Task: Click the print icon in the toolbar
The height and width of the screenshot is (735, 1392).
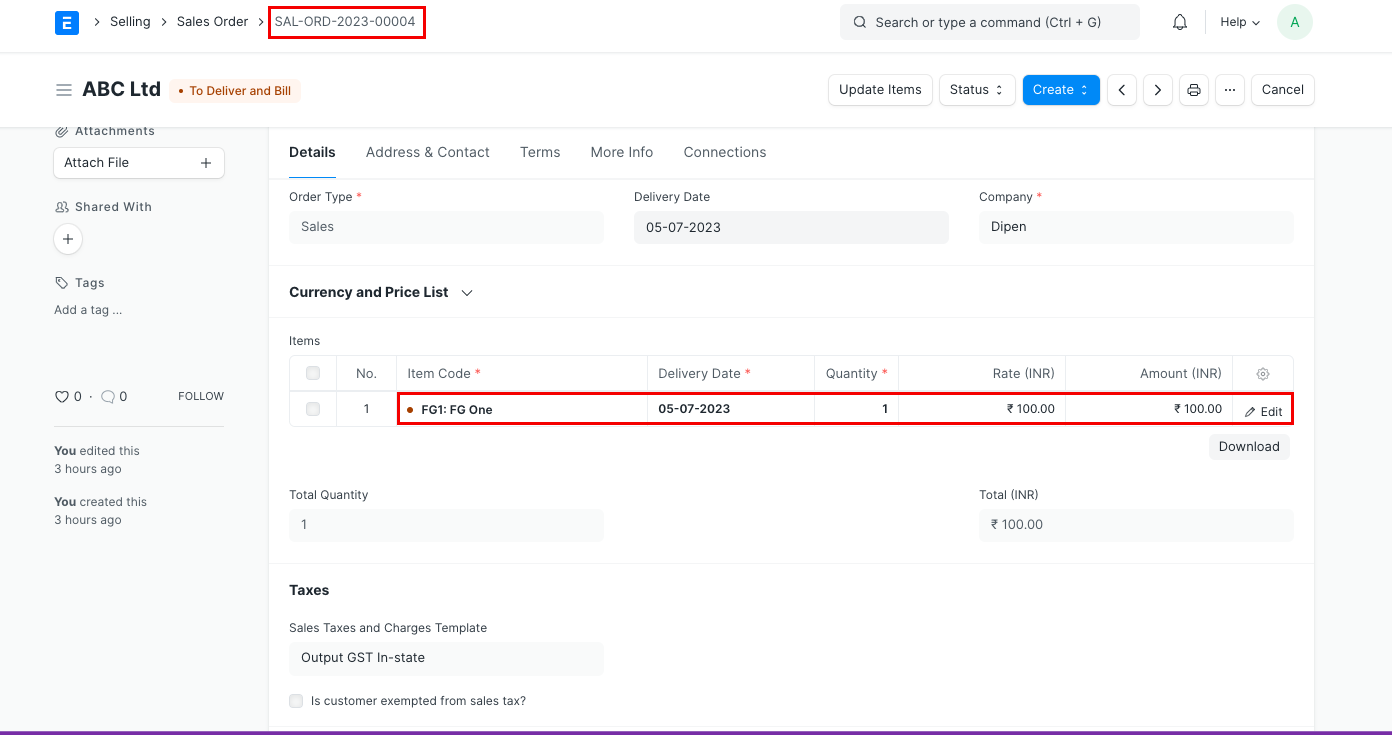Action: point(1193,90)
